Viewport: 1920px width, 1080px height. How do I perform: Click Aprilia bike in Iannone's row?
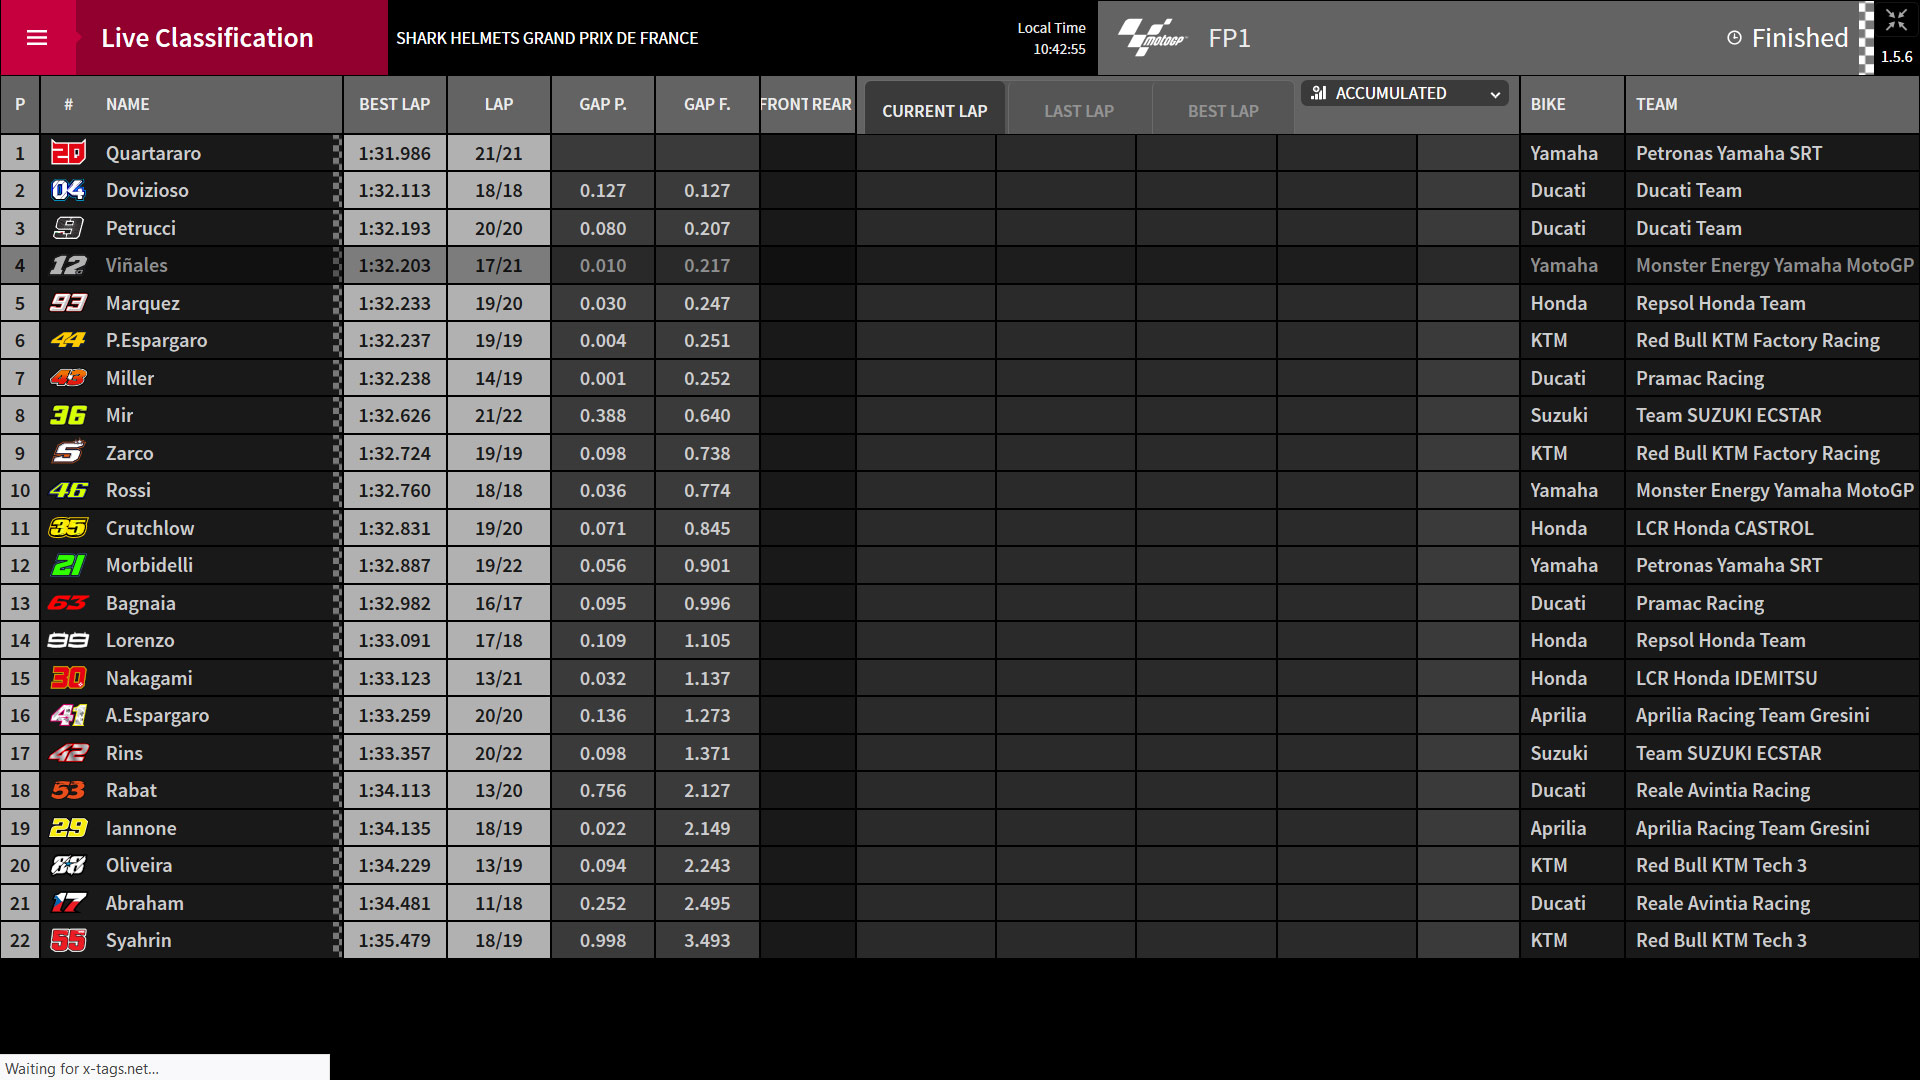[x=1558, y=828]
